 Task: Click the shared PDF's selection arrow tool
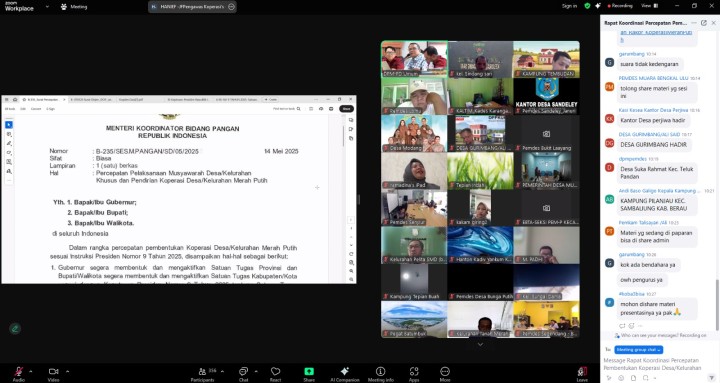coord(9,124)
